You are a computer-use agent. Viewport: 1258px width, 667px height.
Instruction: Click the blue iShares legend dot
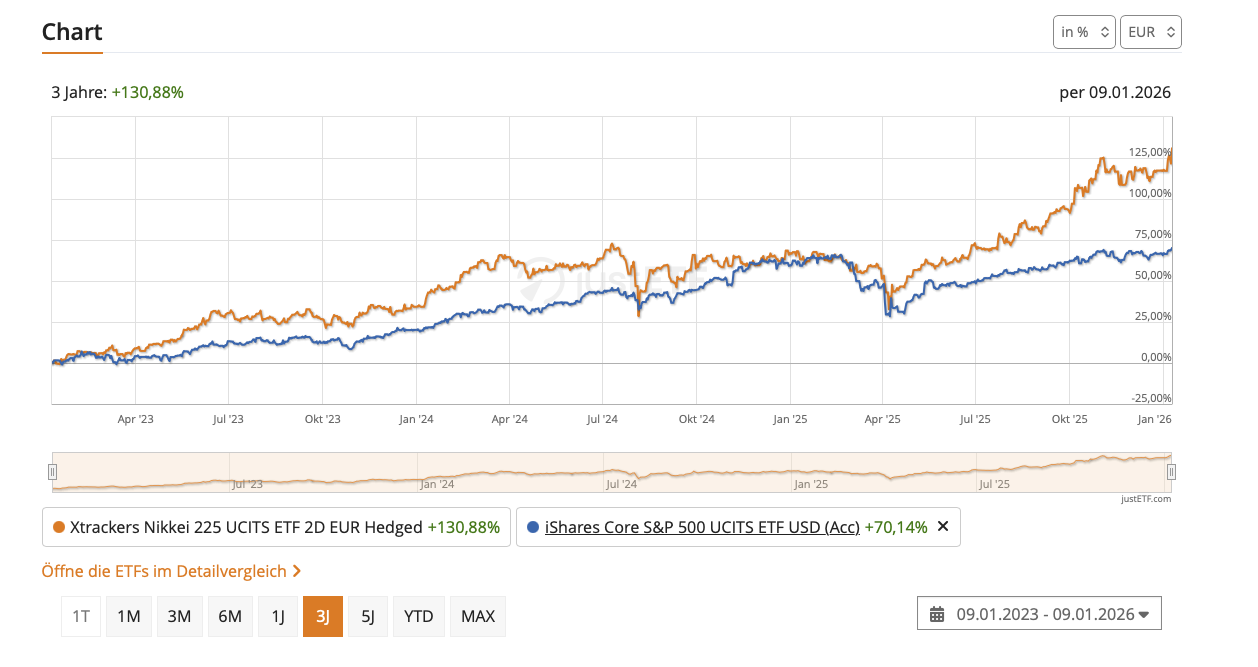click(x=532, y=527)
